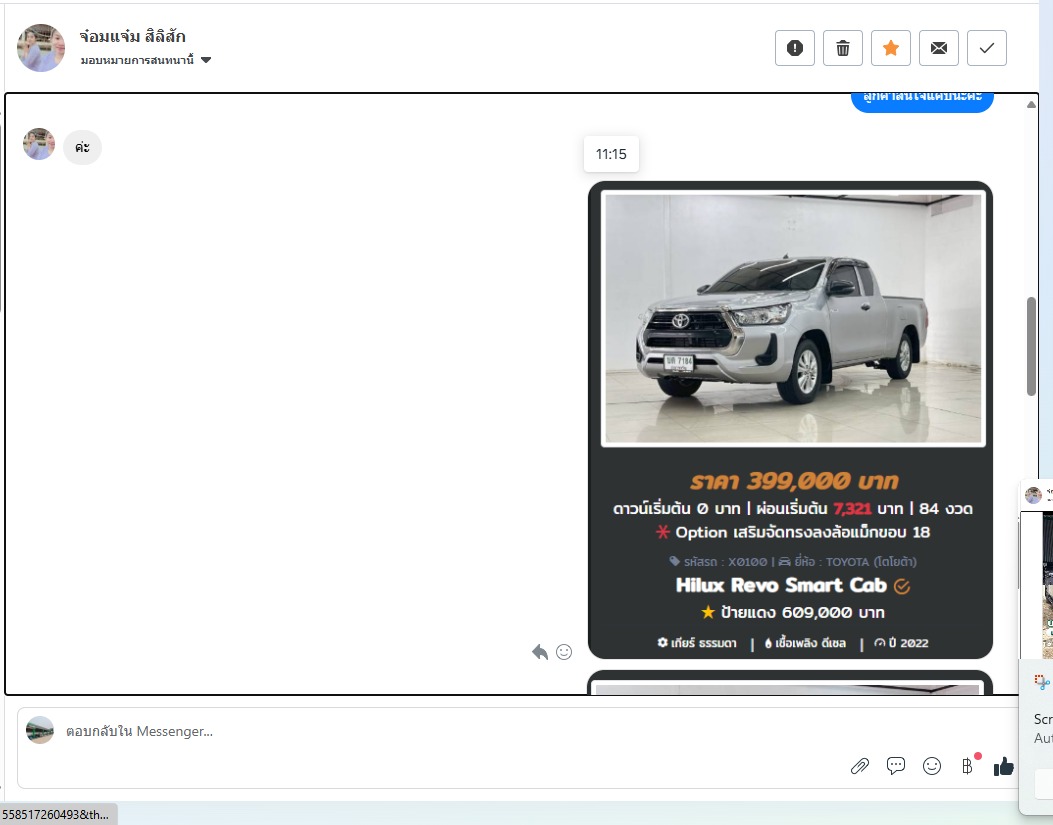Mark conversation done with checkmark button
Image resolution: width=1053 pixels, height=825 pixels.
[987, 48]
